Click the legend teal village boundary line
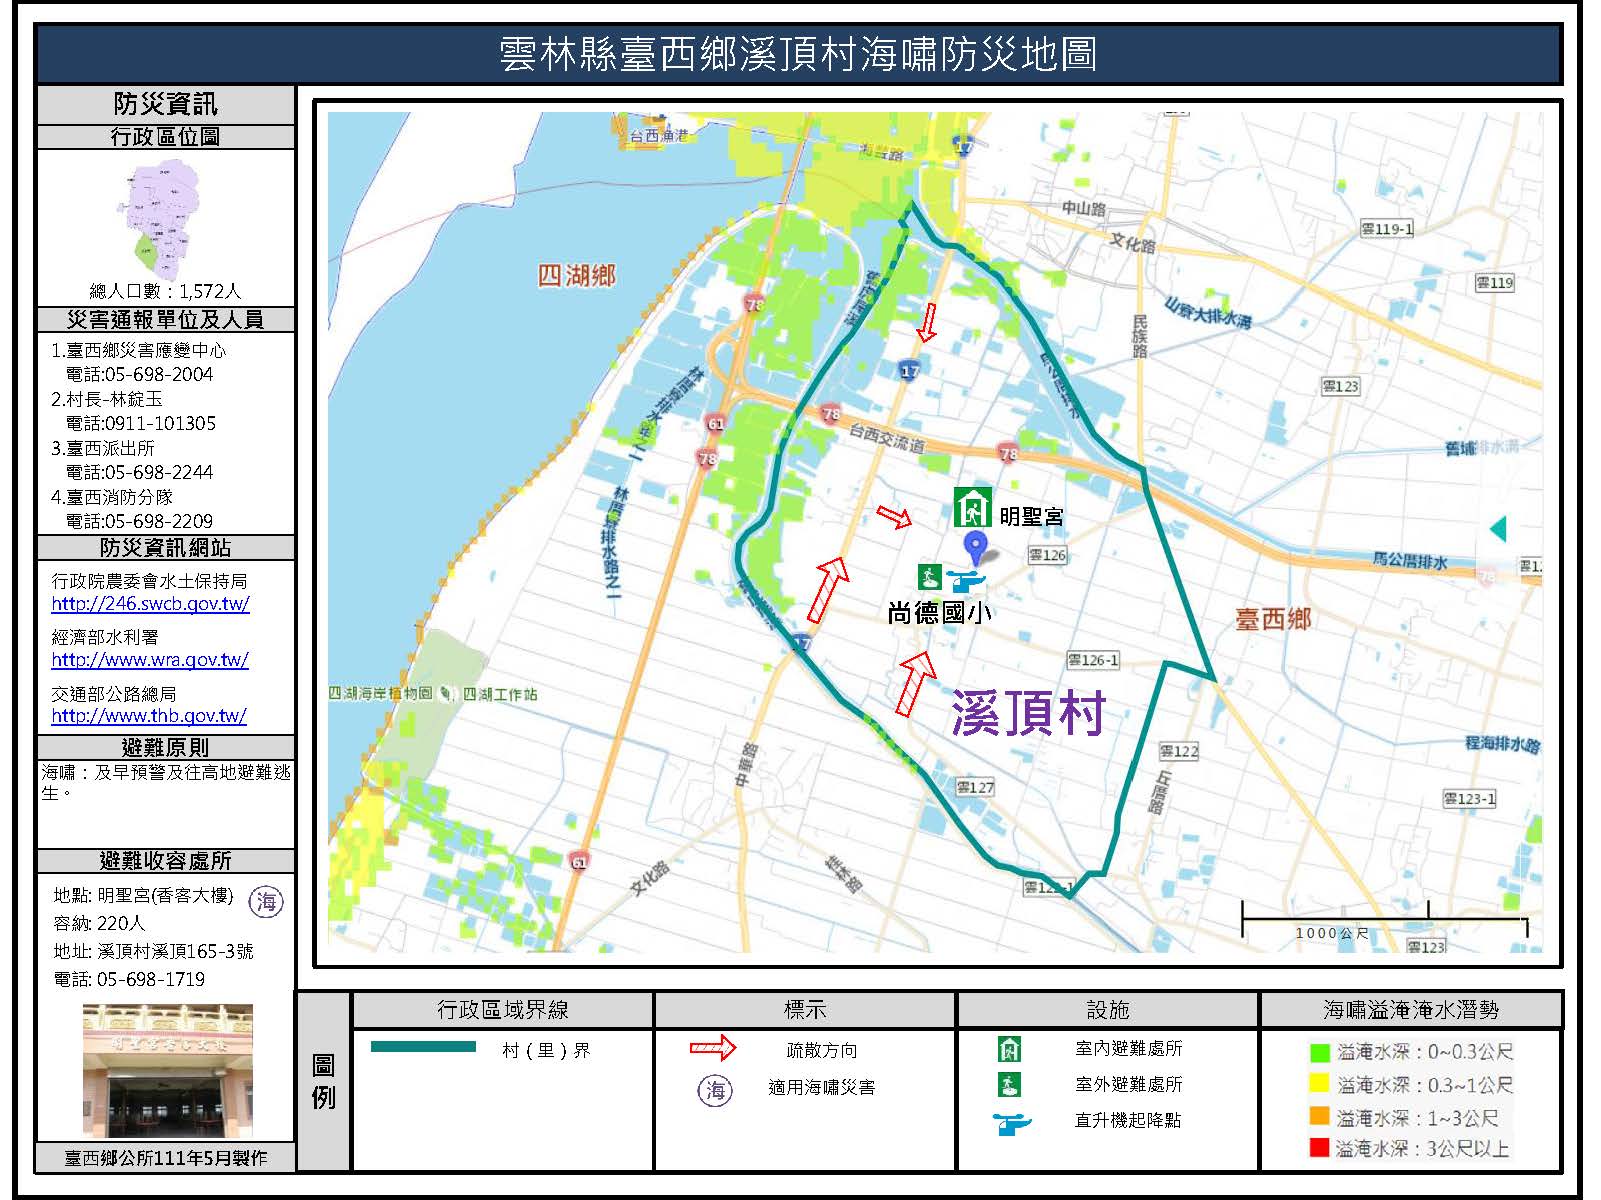 (423, 1047)
